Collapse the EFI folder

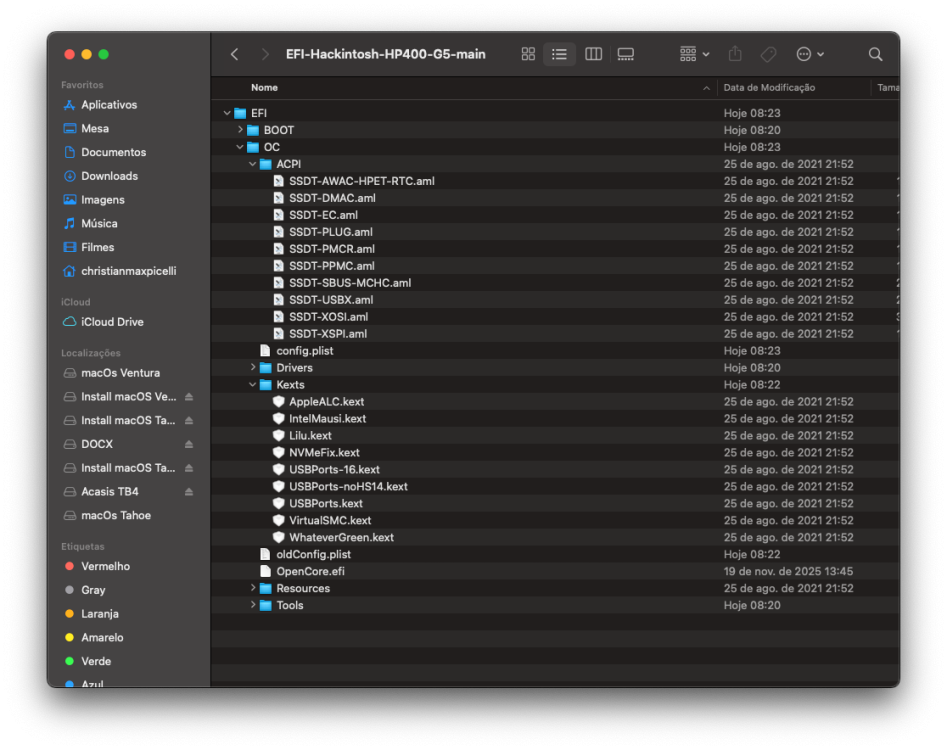click(x=227, y=113)
